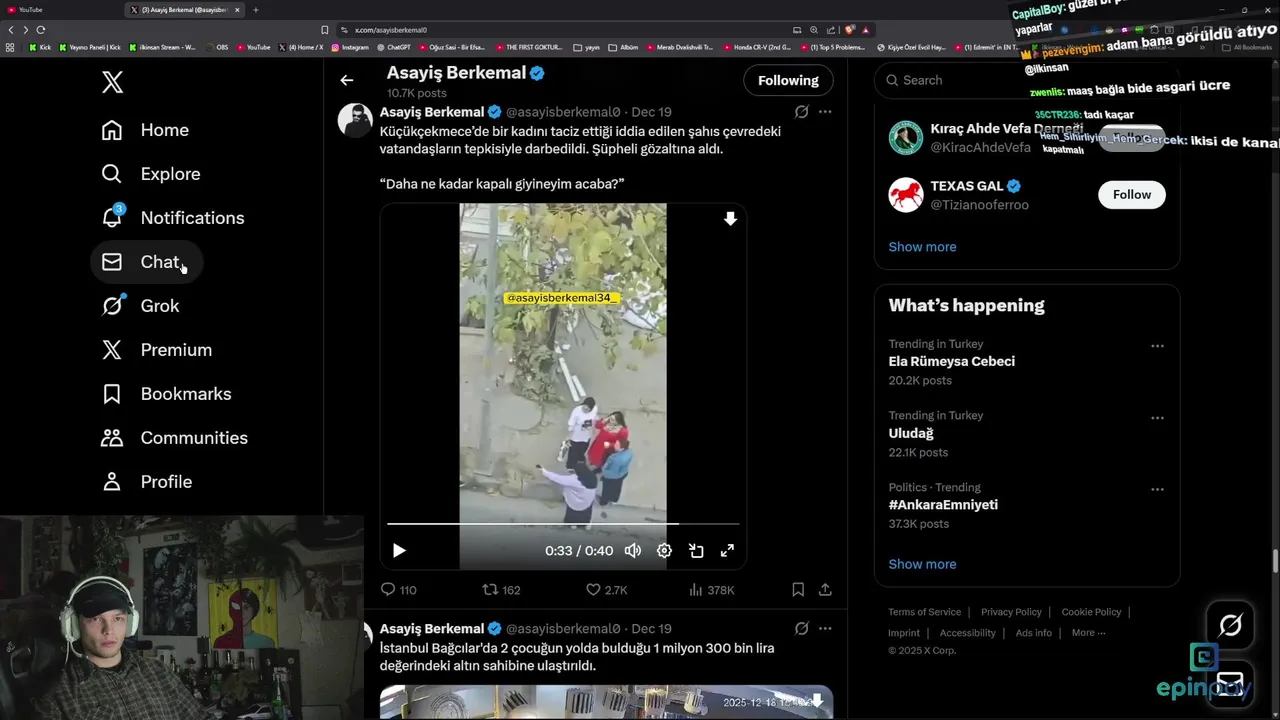
Task: Open Grok from the sidebar
Action: tap(141, 306)
